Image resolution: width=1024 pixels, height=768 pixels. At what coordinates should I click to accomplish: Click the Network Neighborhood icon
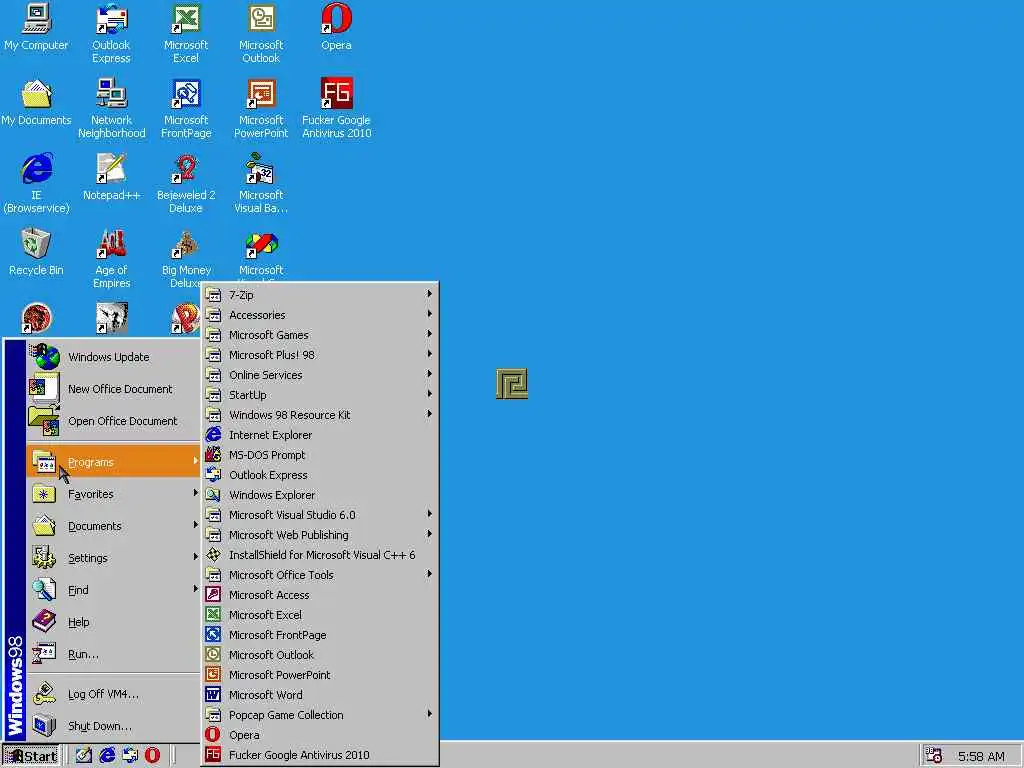[x=112, y=108]
